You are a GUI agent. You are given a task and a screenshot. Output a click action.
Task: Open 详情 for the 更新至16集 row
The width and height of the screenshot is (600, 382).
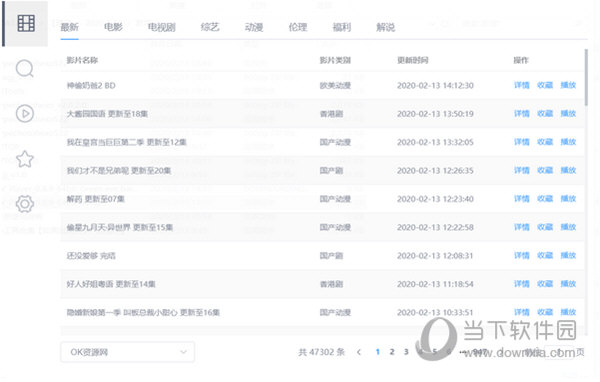tap(522, 312)
